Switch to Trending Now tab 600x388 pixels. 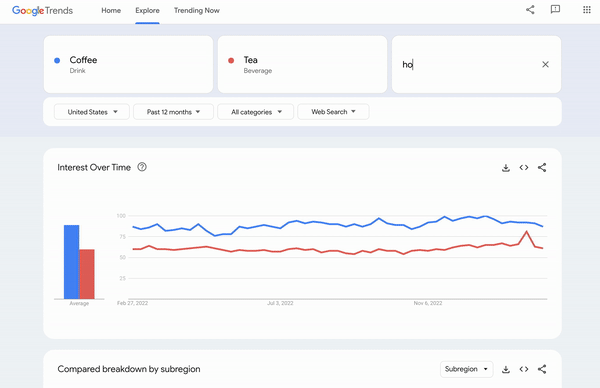click(197, 11)
